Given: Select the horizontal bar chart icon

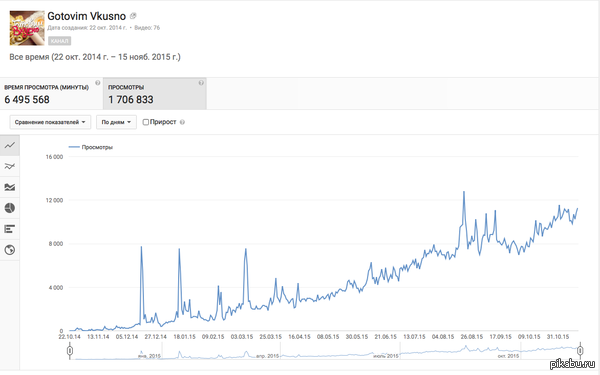Looking at the screenshot, I should coord(10,229).
